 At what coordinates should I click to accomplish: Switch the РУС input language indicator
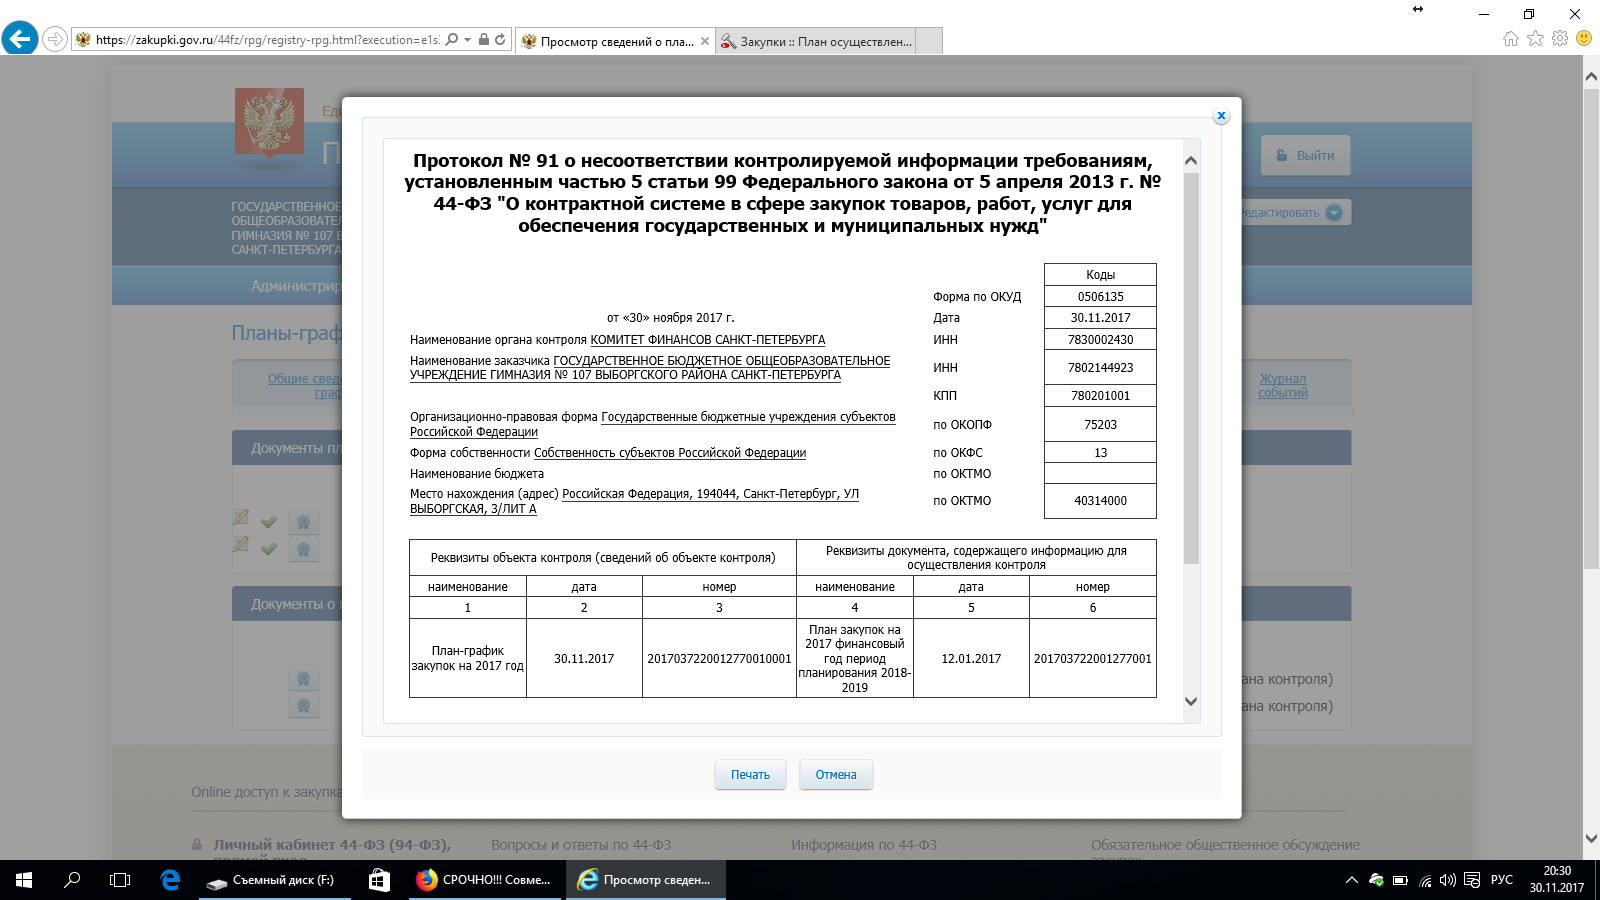(1501, 880)
